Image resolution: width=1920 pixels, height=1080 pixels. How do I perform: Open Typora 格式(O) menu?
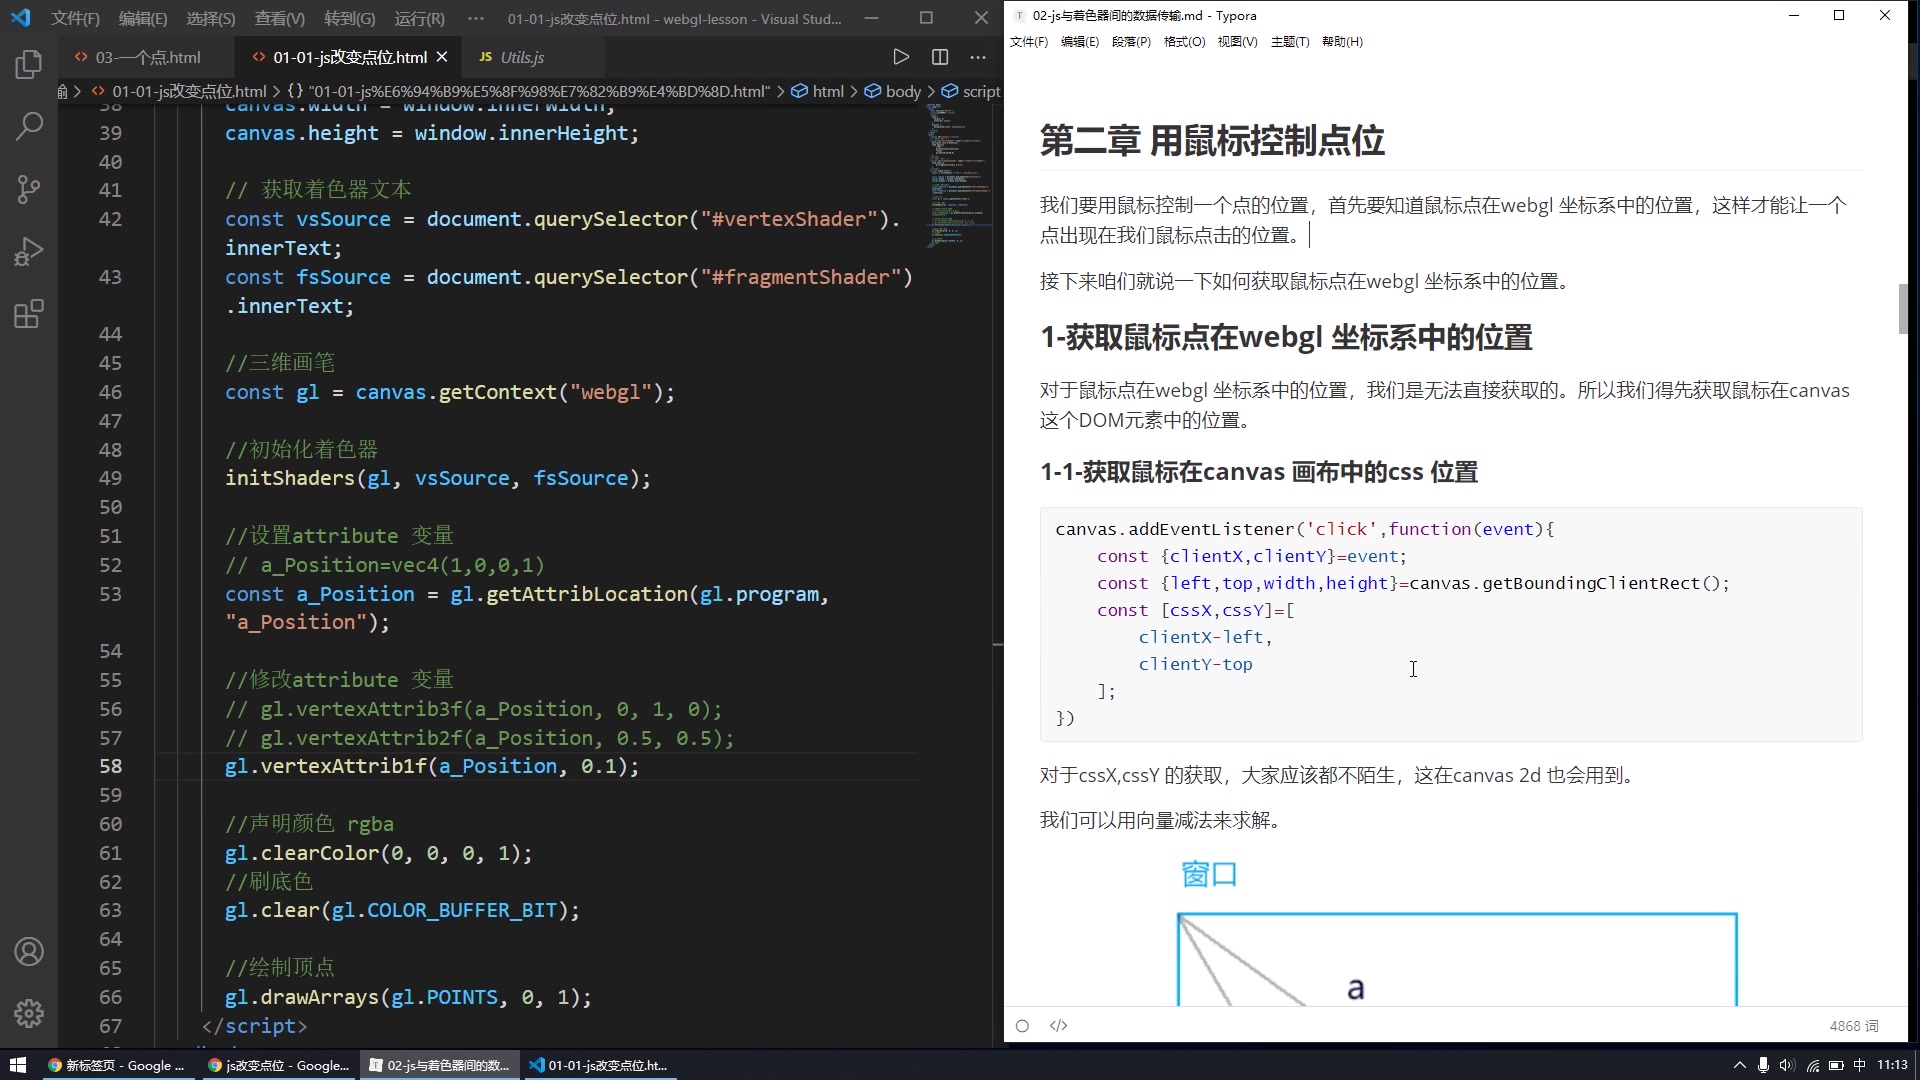point(1184,41)
